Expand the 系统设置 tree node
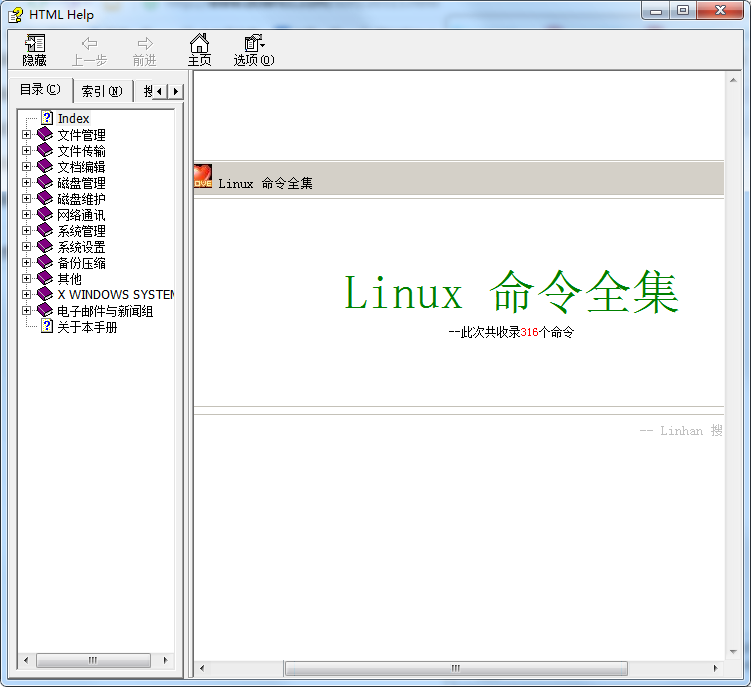751x687 pixels. (x=27, y=247)
